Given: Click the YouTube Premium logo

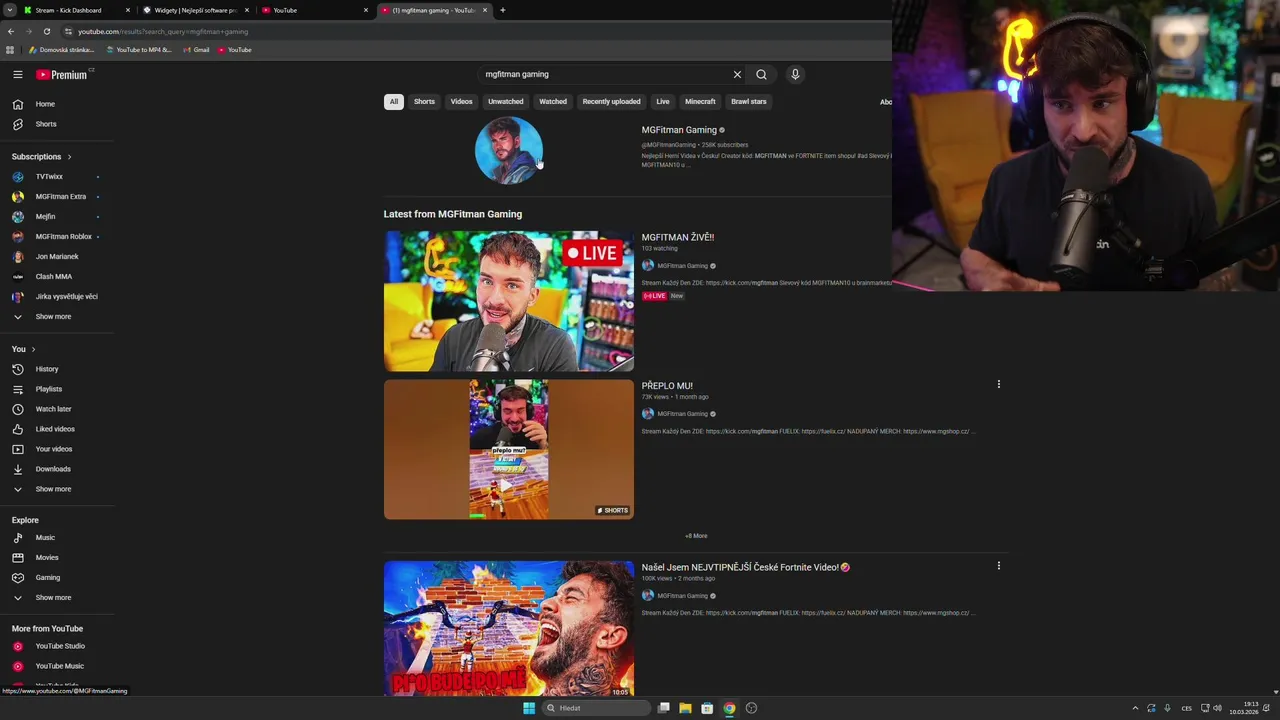Looking at the screenshot, I should click(62, 74).
